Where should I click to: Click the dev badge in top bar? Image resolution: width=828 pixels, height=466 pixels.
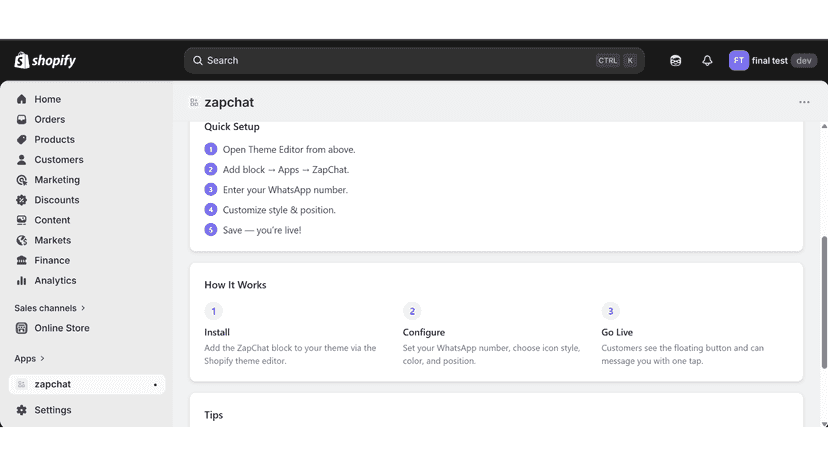coord(804,61)
